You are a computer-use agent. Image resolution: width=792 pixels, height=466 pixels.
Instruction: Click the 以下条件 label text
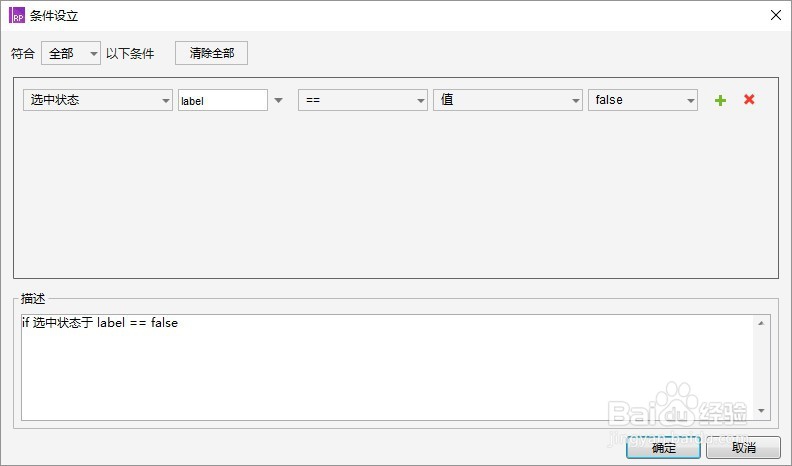(130, 54)
